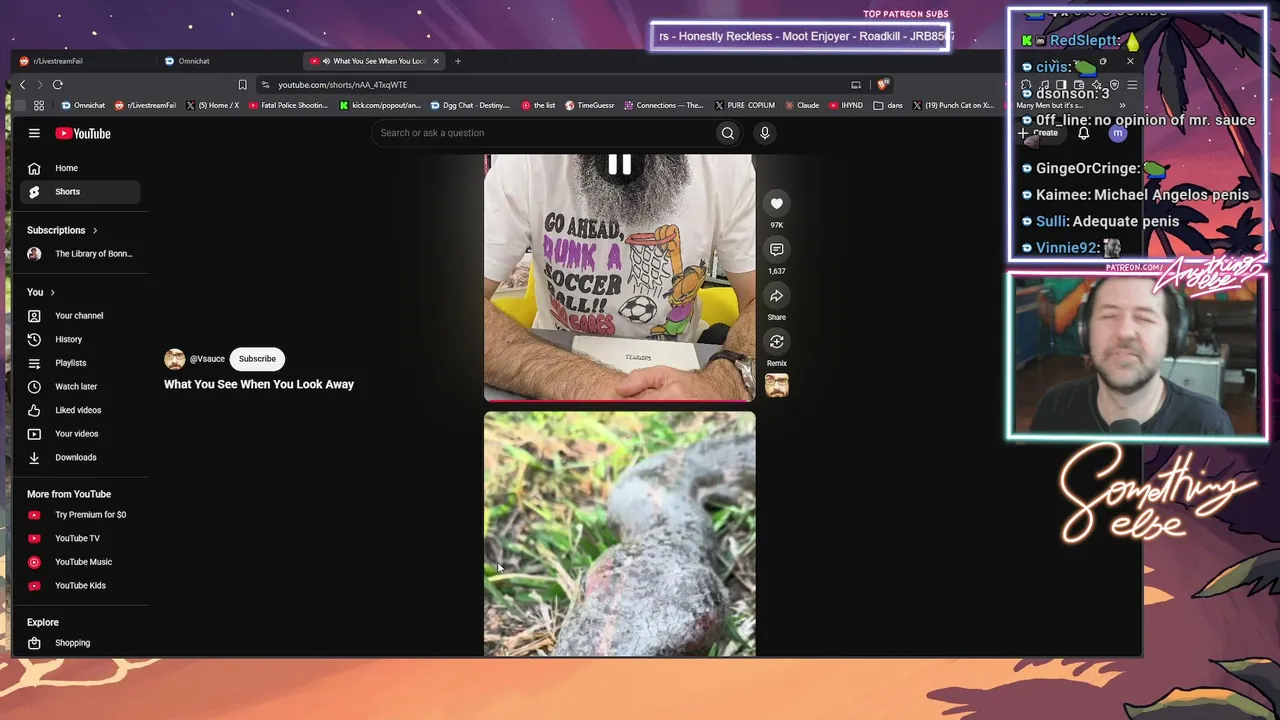Go forward in the browser
The width and height of the screenshot is (1280, 720).
39,85
